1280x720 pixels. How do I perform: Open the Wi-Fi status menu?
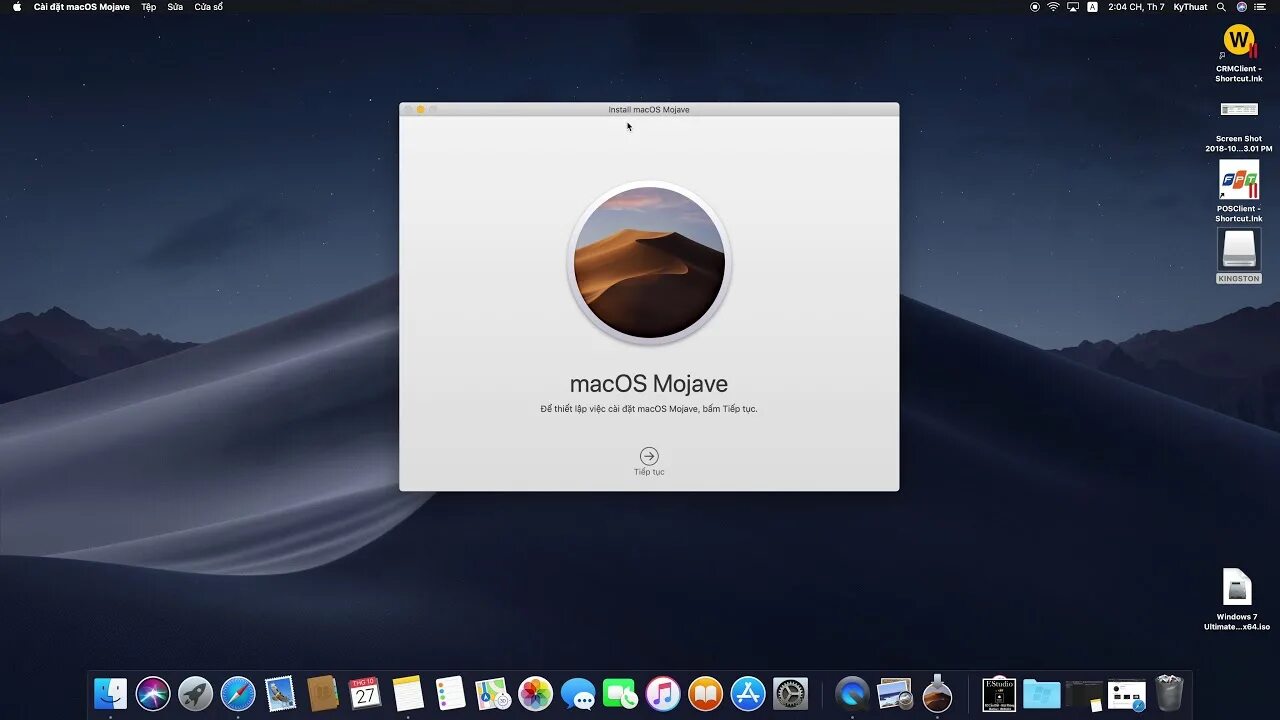[1053, 7]
